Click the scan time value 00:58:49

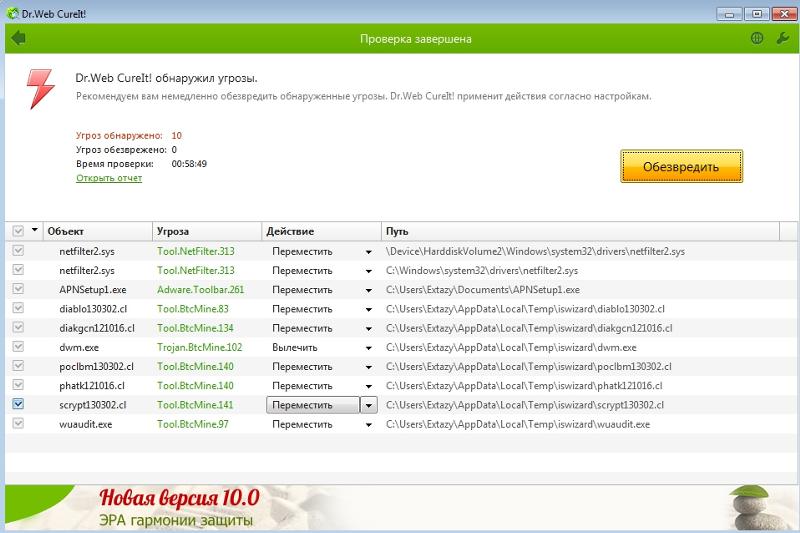point(189,164)
